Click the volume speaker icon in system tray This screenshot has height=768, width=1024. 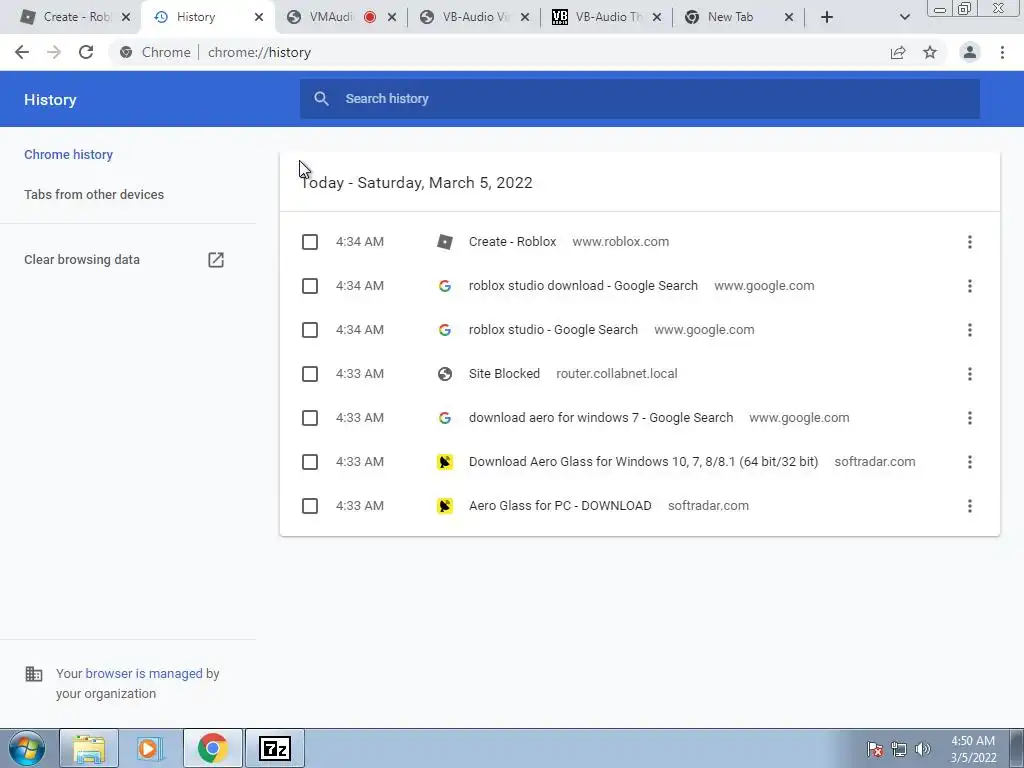pyautogui.click(x=923, y=749)
